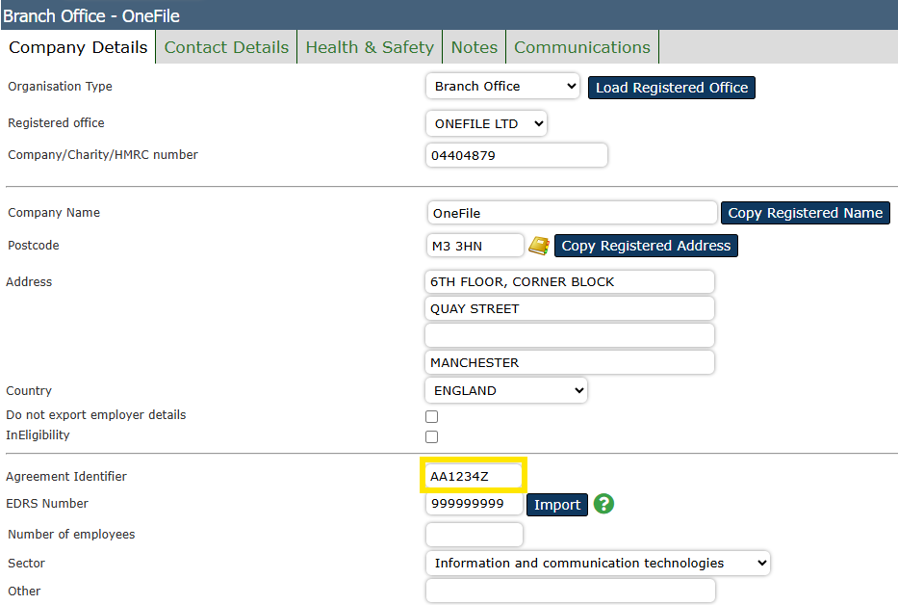
Task: Select the Notes tab
Action: click(474, 47)
